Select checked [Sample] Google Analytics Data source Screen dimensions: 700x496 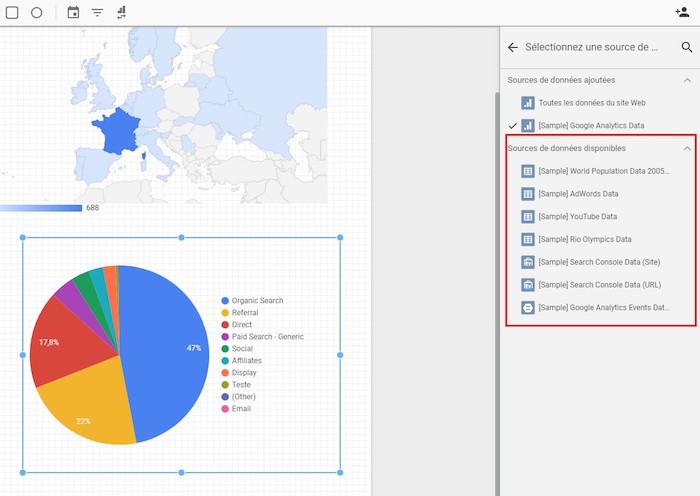tap(590, 126)
